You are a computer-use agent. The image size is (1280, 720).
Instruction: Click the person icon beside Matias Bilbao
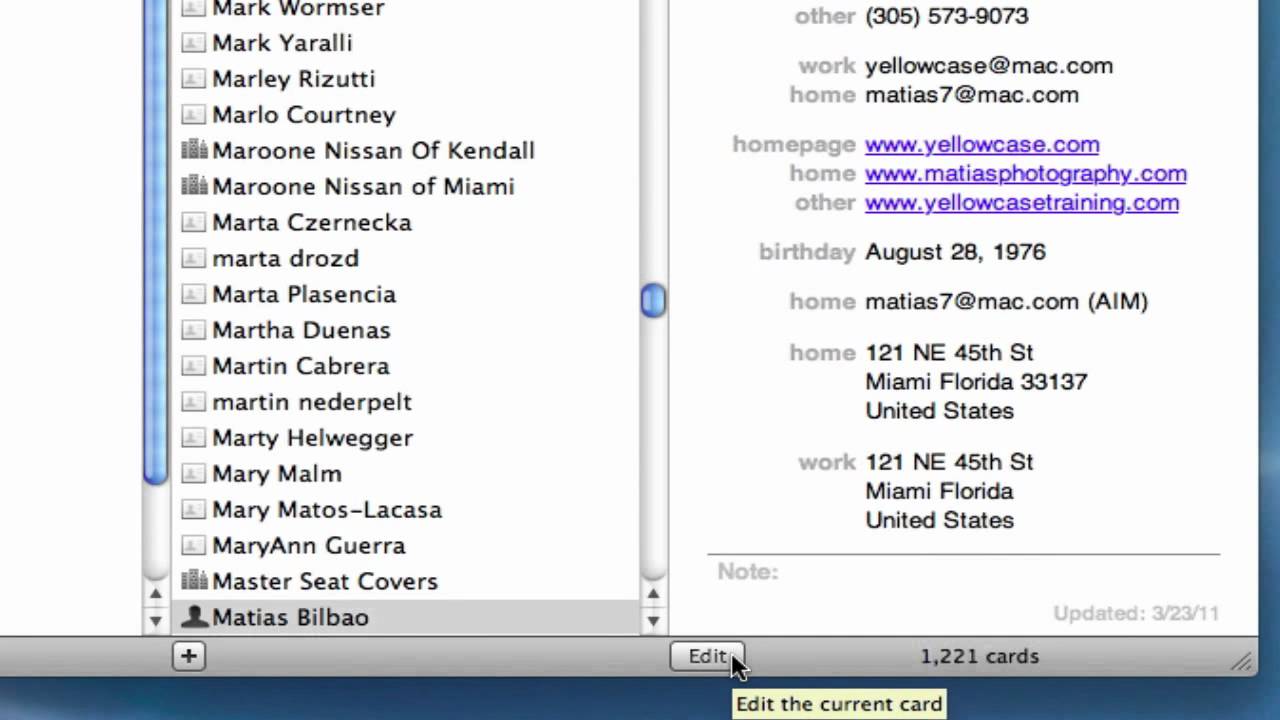[194, 617]
